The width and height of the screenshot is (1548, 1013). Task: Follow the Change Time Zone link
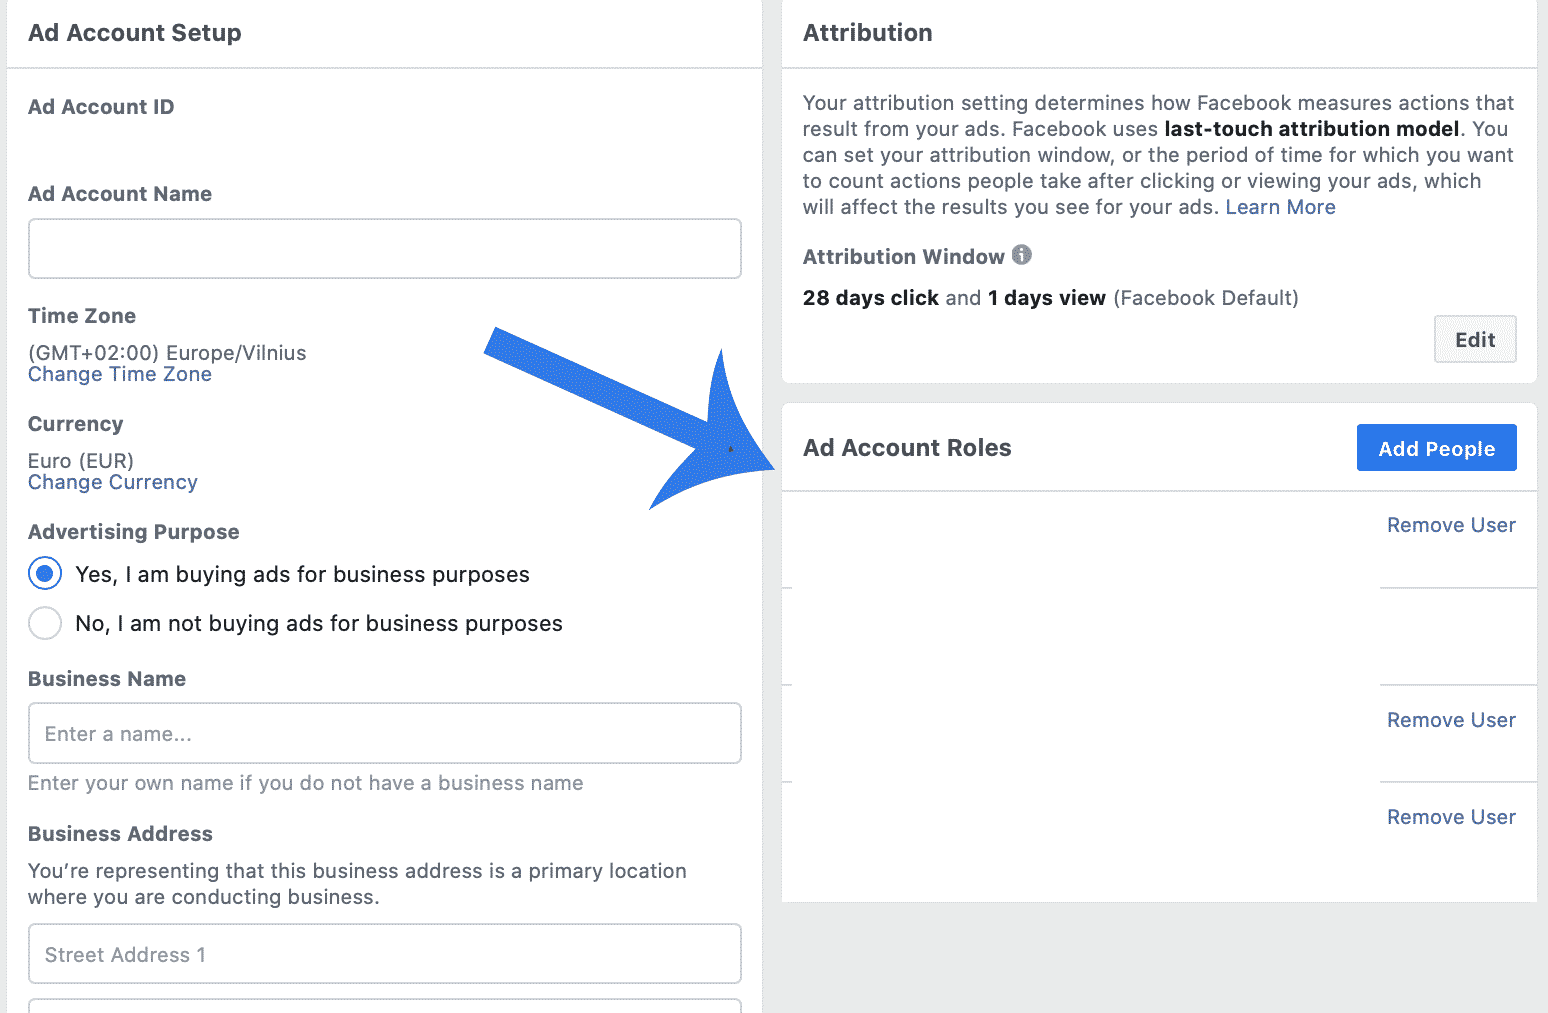pyautogui.click(x=120, y=374)
